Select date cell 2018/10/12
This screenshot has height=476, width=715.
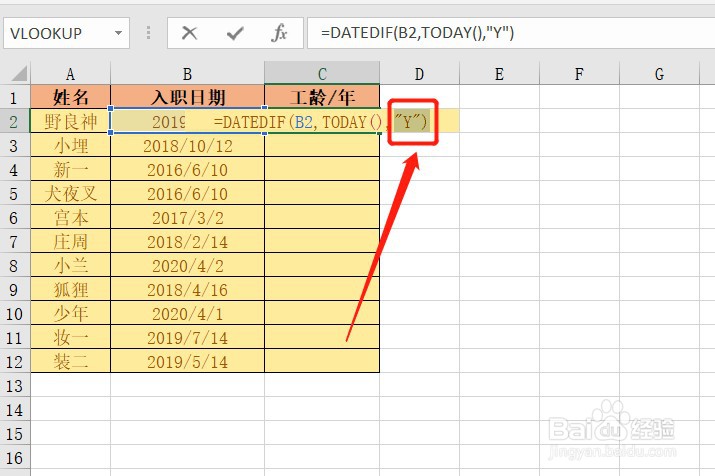tap(187, 145)
